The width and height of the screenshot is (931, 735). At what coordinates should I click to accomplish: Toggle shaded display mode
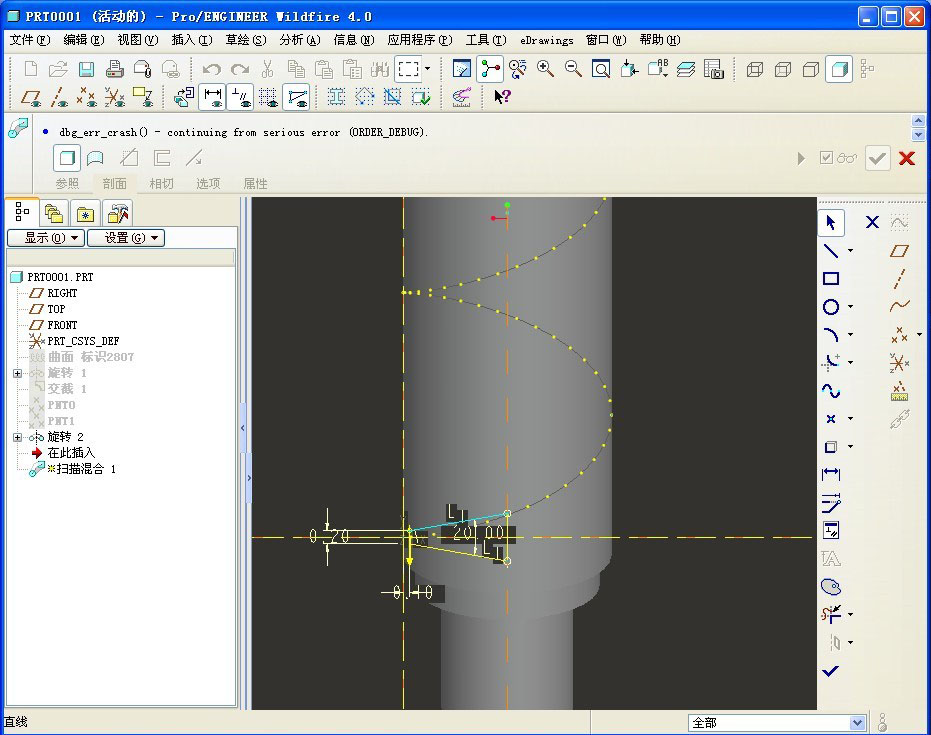tap(839, 69)
